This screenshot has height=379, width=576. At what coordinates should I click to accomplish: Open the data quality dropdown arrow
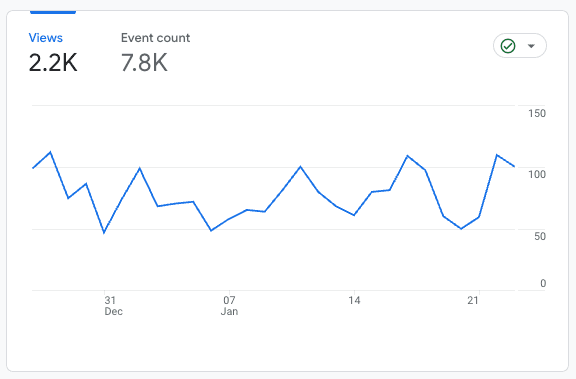coord(531,46)
